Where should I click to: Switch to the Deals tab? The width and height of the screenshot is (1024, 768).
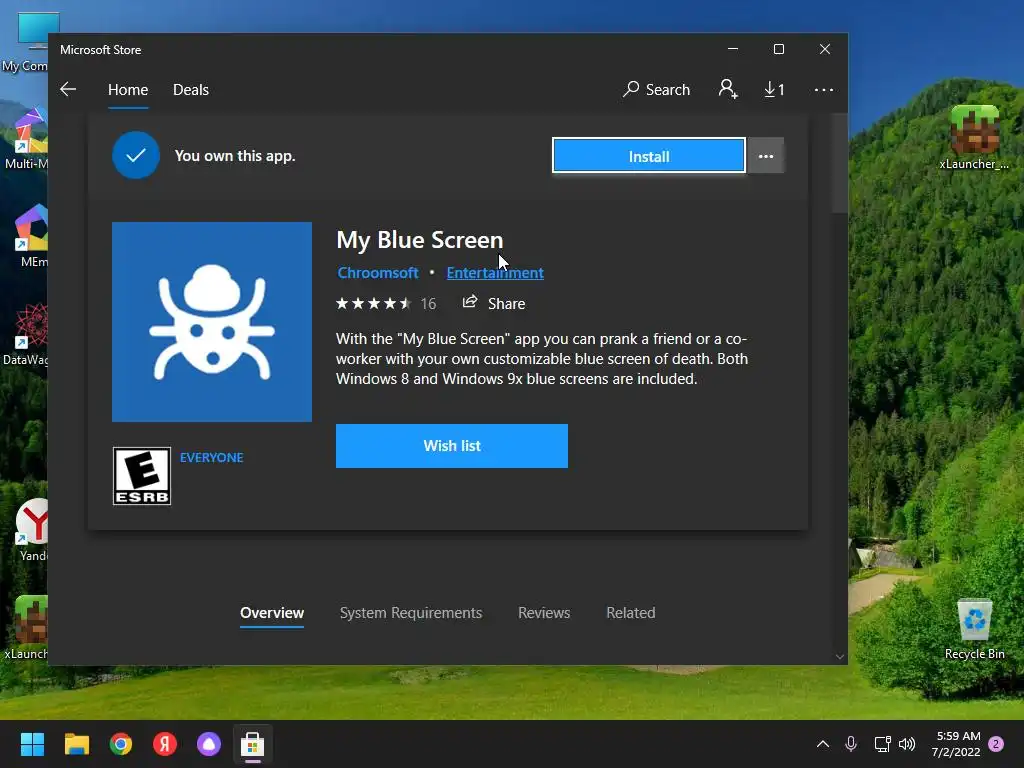pos(191,89)
